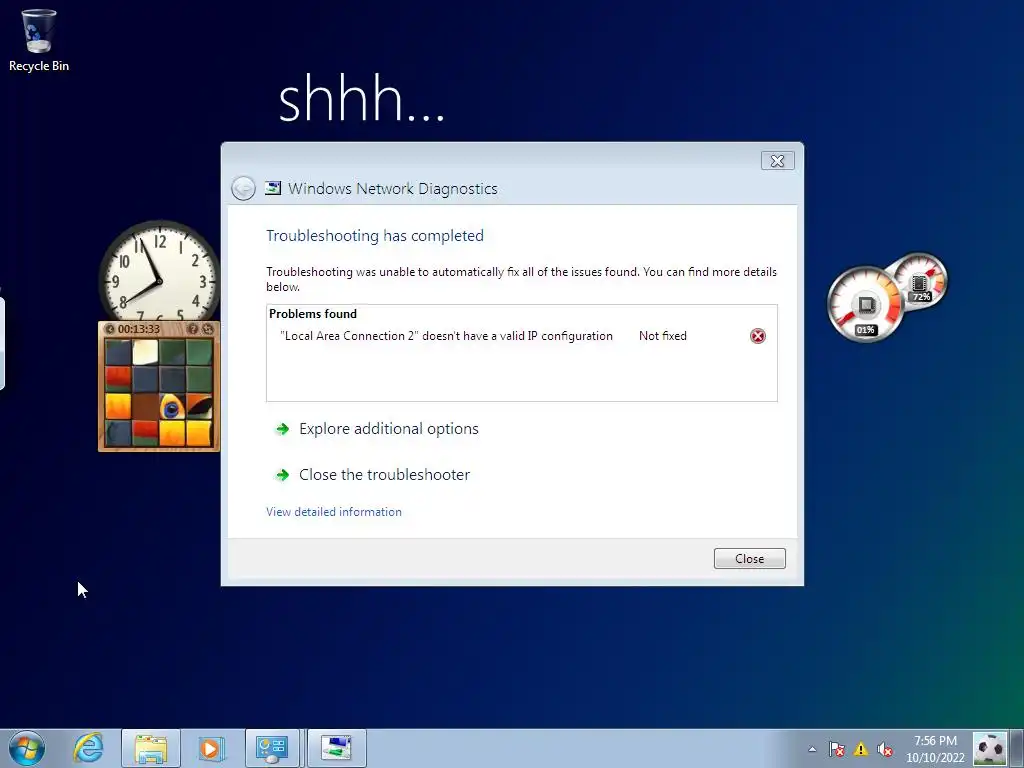Select the Local Area Connection 2 problem row
This screenshot has width=1024, height=768.
pyautogui.click(x=521, y=336)
